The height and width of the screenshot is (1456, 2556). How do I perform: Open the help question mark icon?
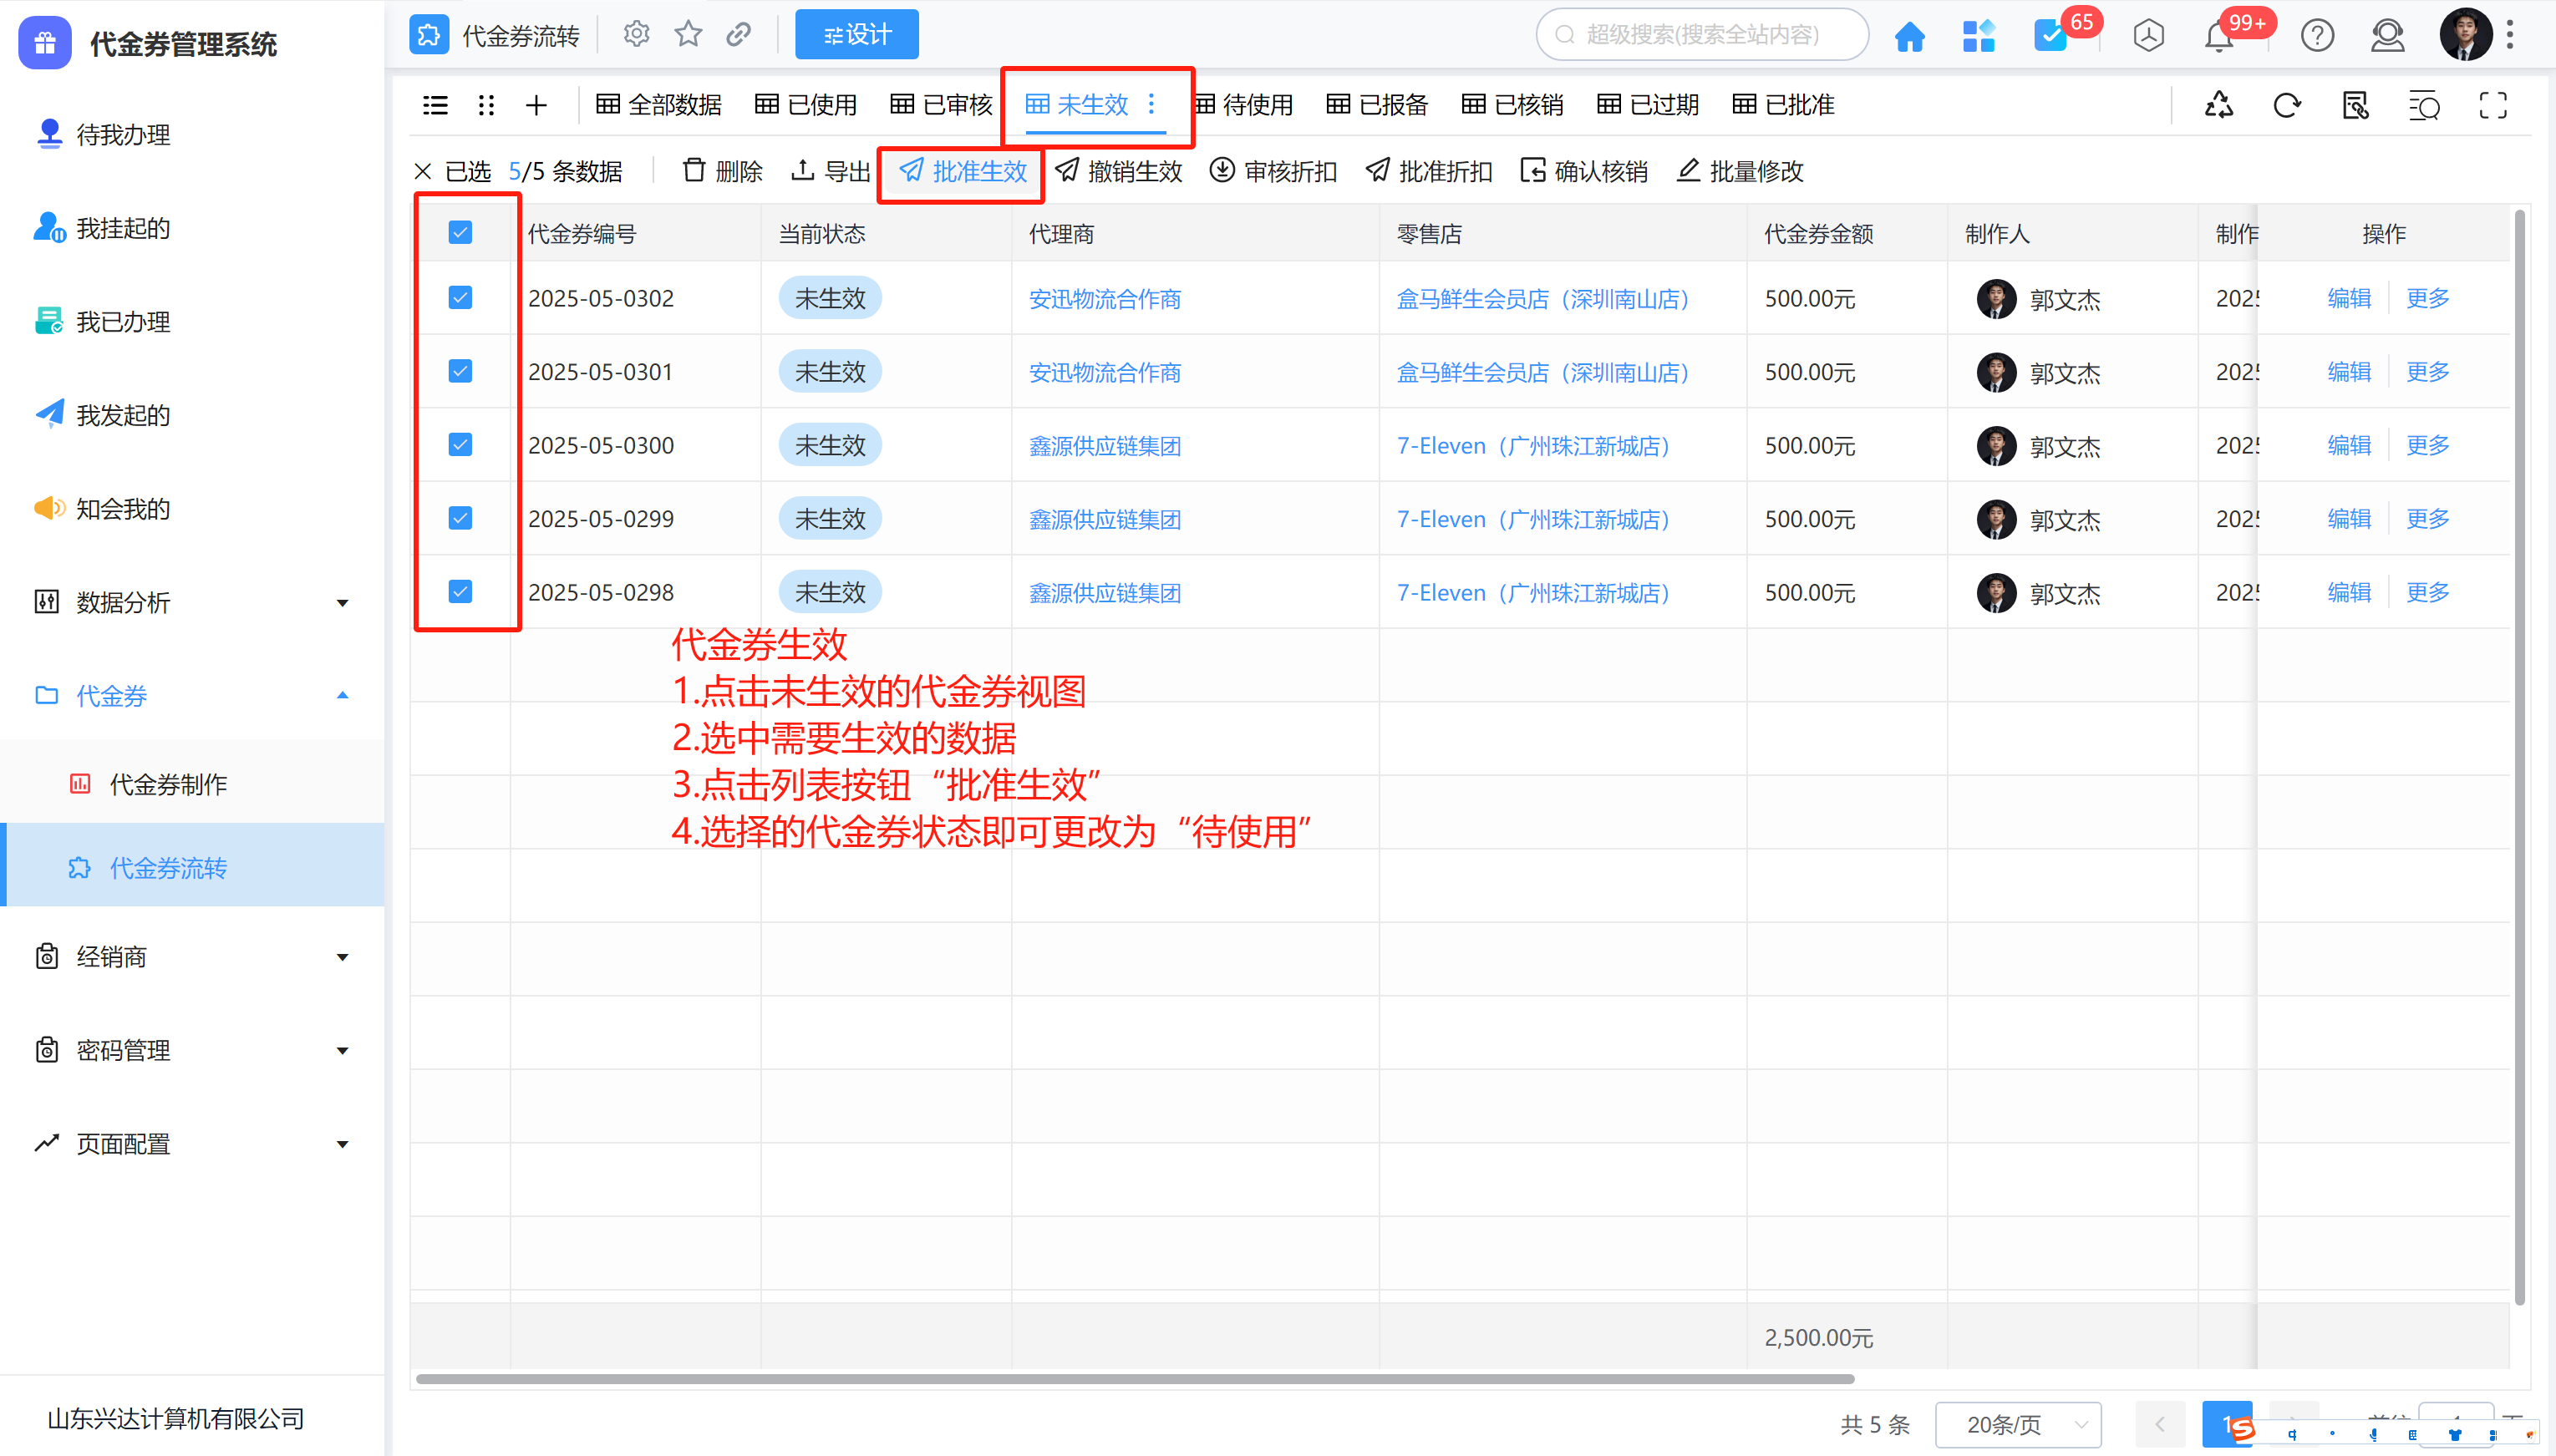tap(2317, 36)
